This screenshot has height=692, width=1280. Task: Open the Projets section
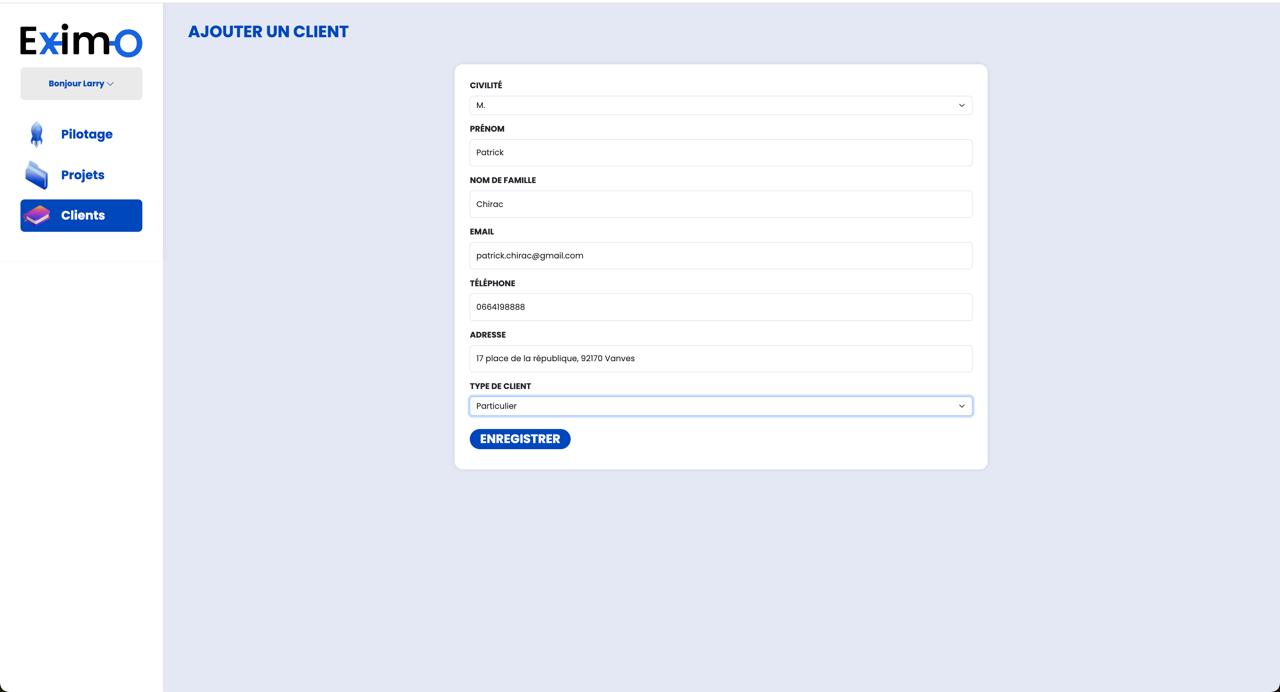[81, 175]
